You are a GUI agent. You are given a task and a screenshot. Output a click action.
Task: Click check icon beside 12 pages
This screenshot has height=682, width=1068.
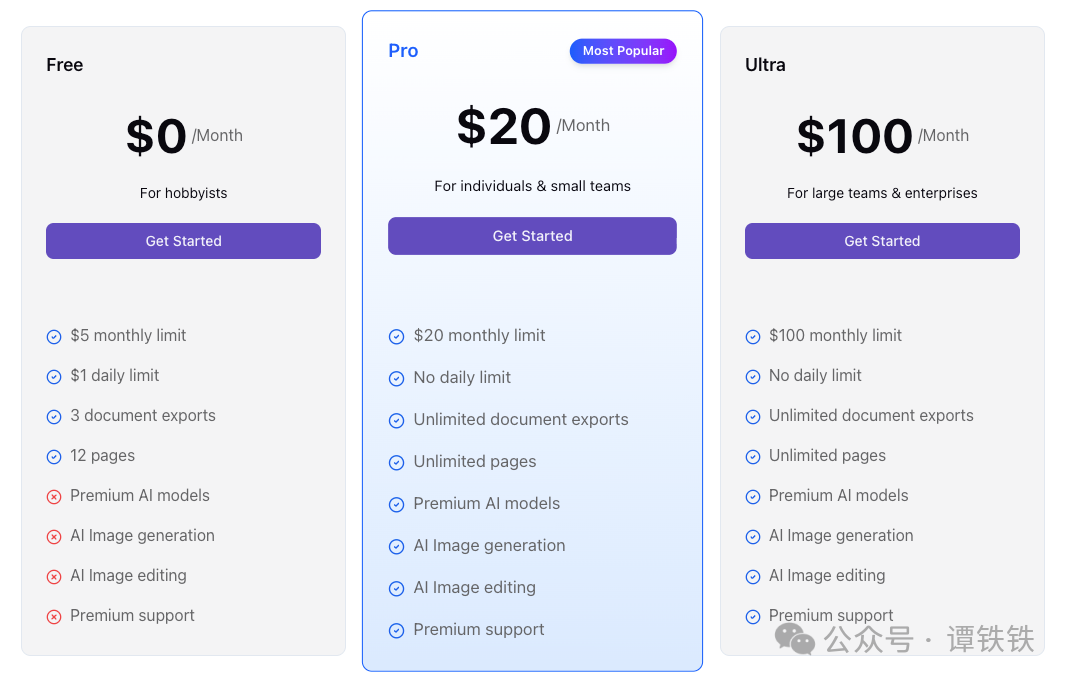tap(54, 457)
